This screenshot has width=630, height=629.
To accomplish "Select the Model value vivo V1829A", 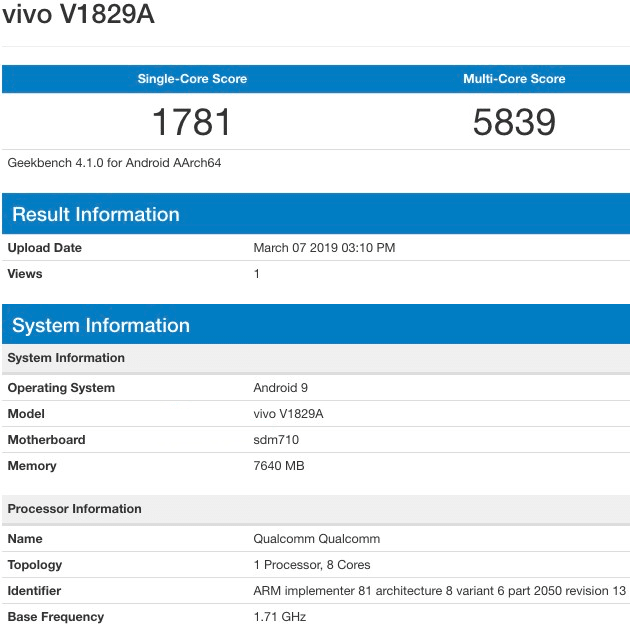I will [288, 414].
